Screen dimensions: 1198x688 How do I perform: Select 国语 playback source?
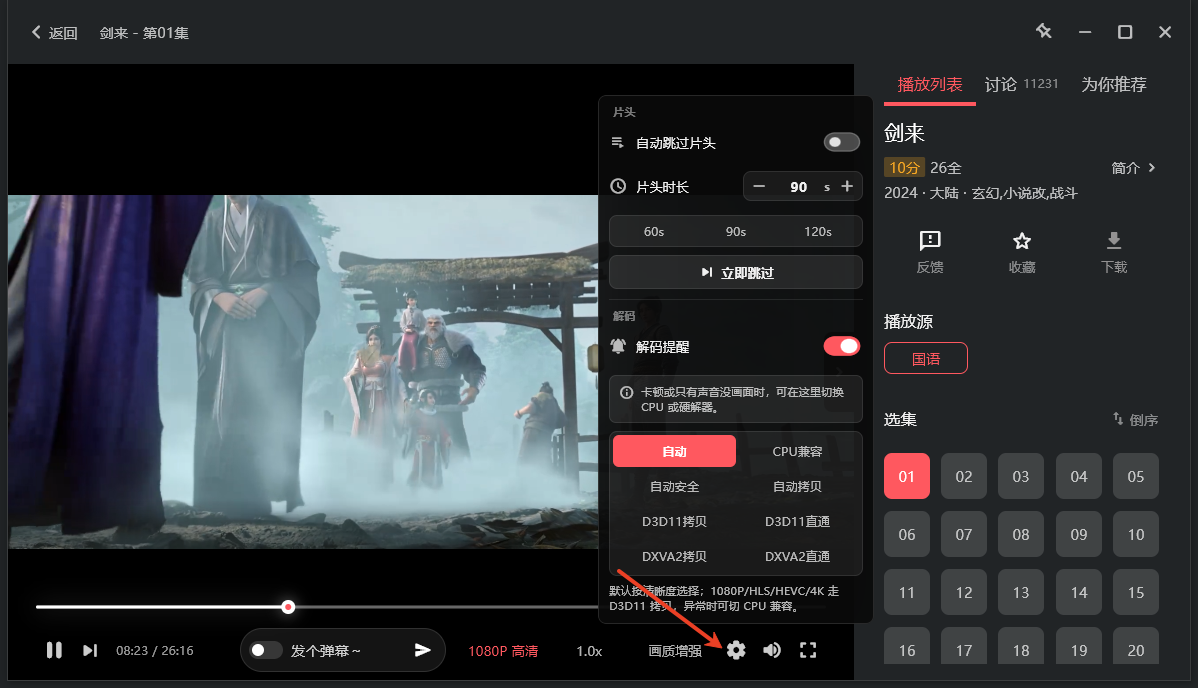pyautogui.click(x=926, y=359)
